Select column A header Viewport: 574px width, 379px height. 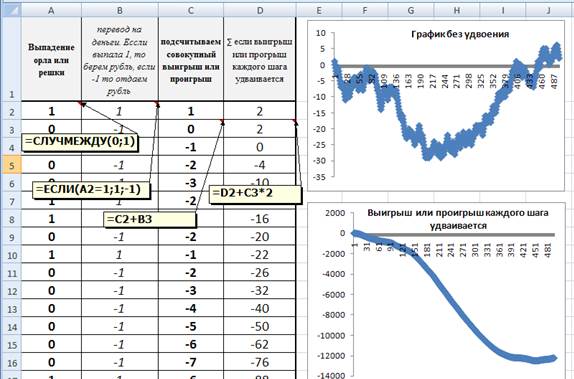[x=51, y=10]
